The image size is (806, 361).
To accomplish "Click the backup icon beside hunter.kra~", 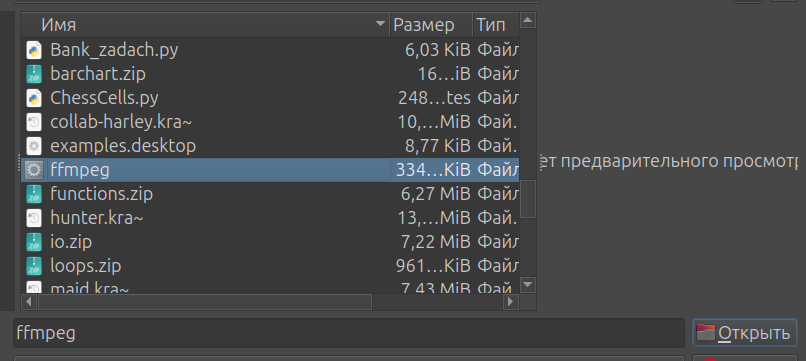I will pyautogui.click(x=34, y=218).
